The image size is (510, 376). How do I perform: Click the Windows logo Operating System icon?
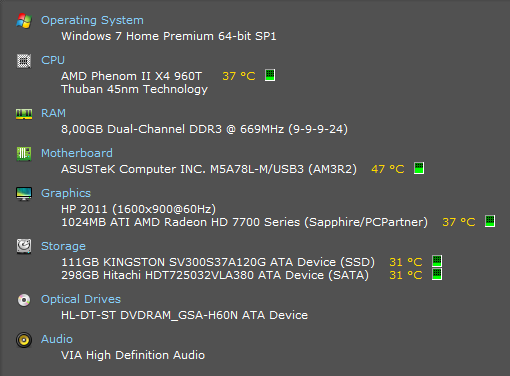(24, 21)
